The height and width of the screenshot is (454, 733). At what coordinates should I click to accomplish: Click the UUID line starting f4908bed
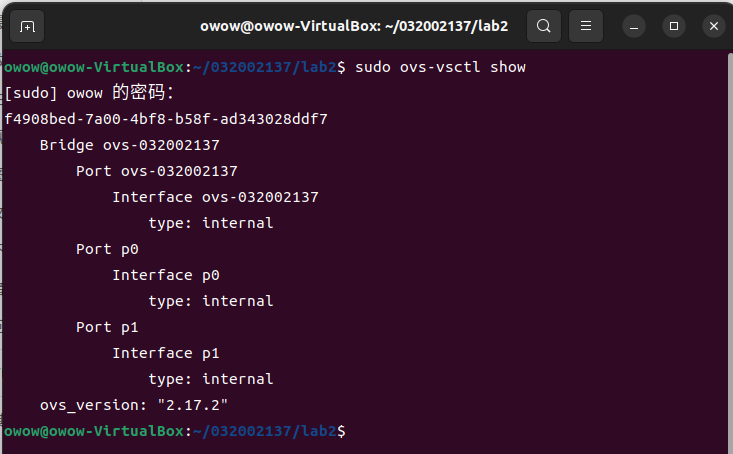[166, 119]
